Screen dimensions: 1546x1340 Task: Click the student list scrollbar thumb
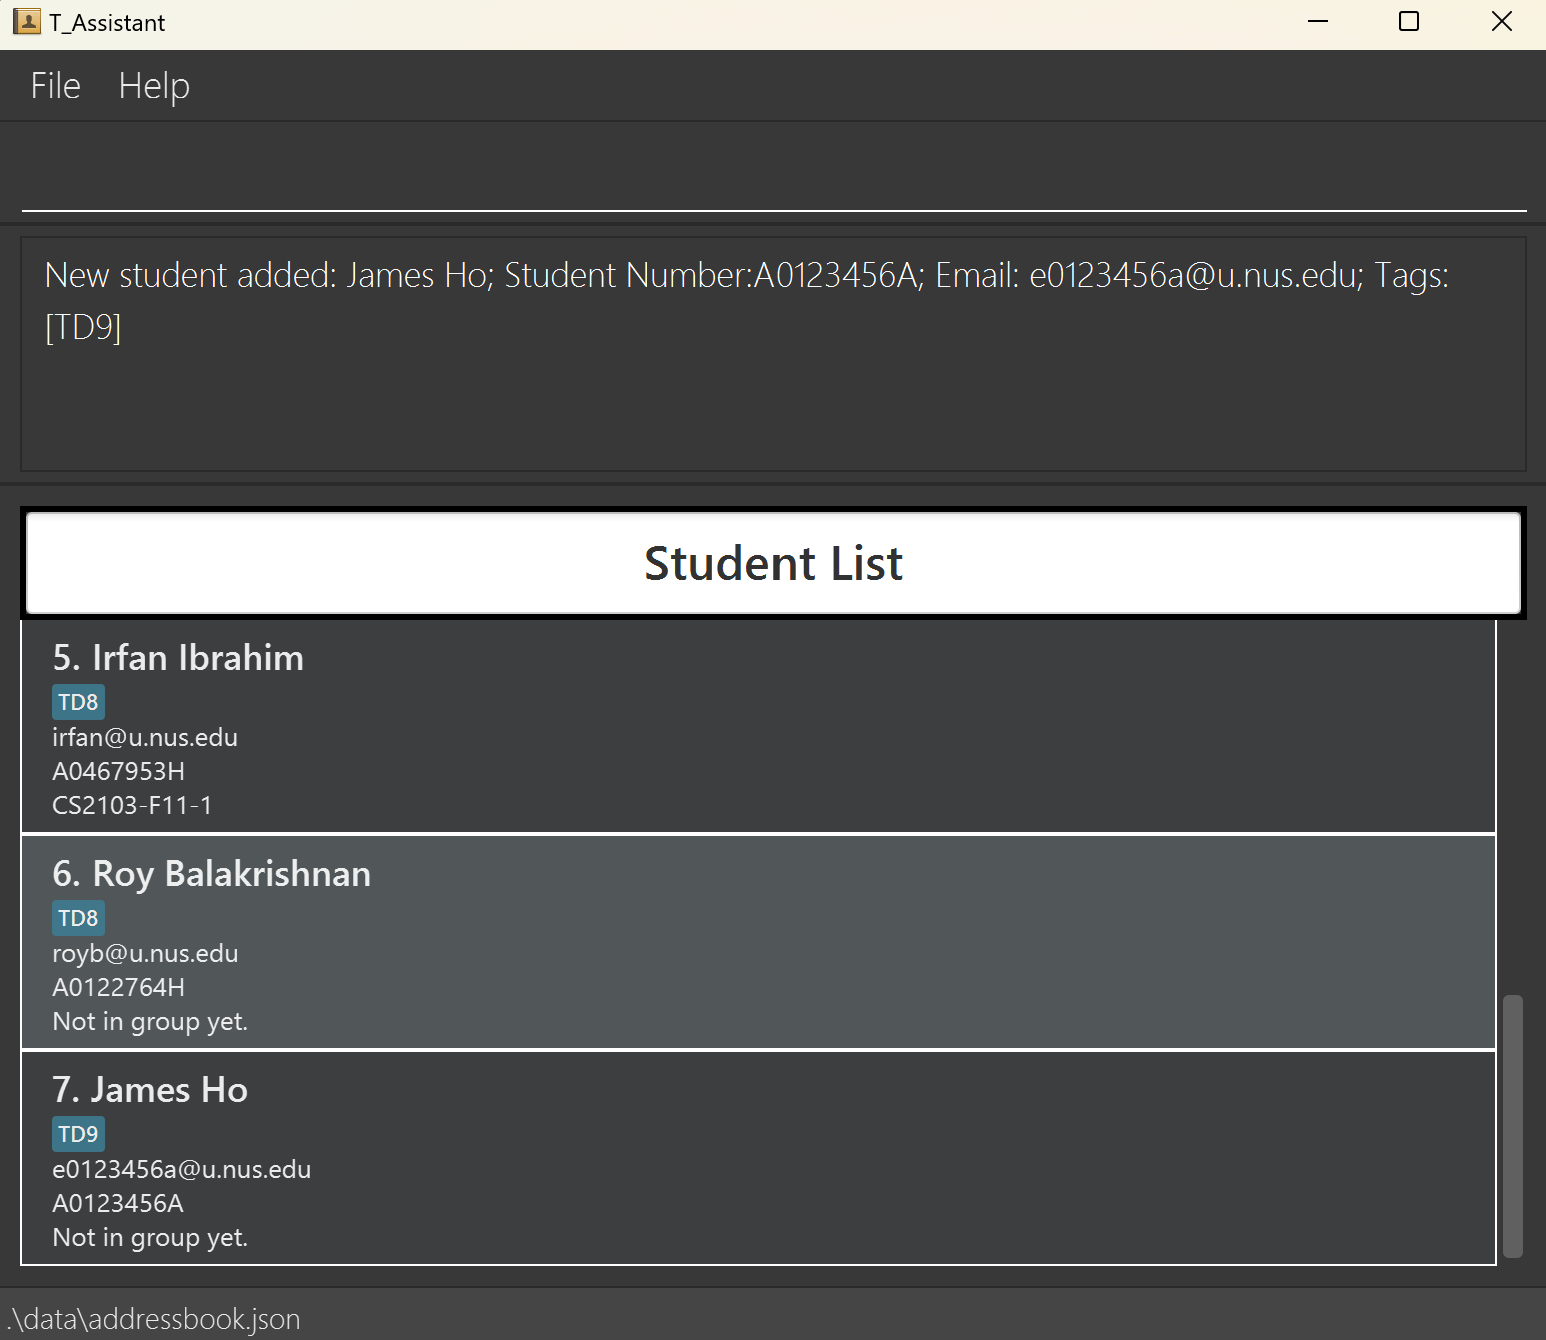(x=1513, y=1125)
